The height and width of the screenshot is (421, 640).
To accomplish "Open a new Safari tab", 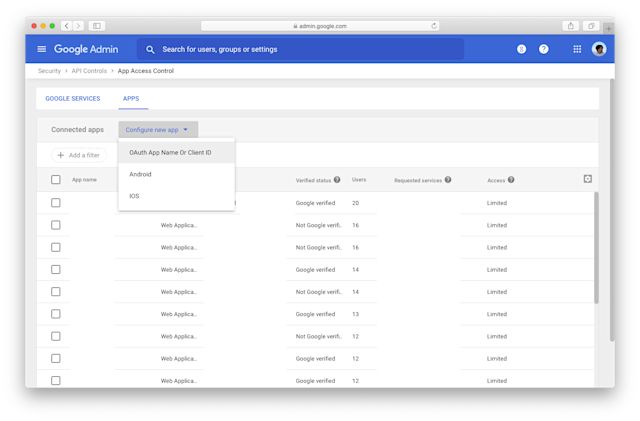I will pyautogui.click(x=608, y=28).
